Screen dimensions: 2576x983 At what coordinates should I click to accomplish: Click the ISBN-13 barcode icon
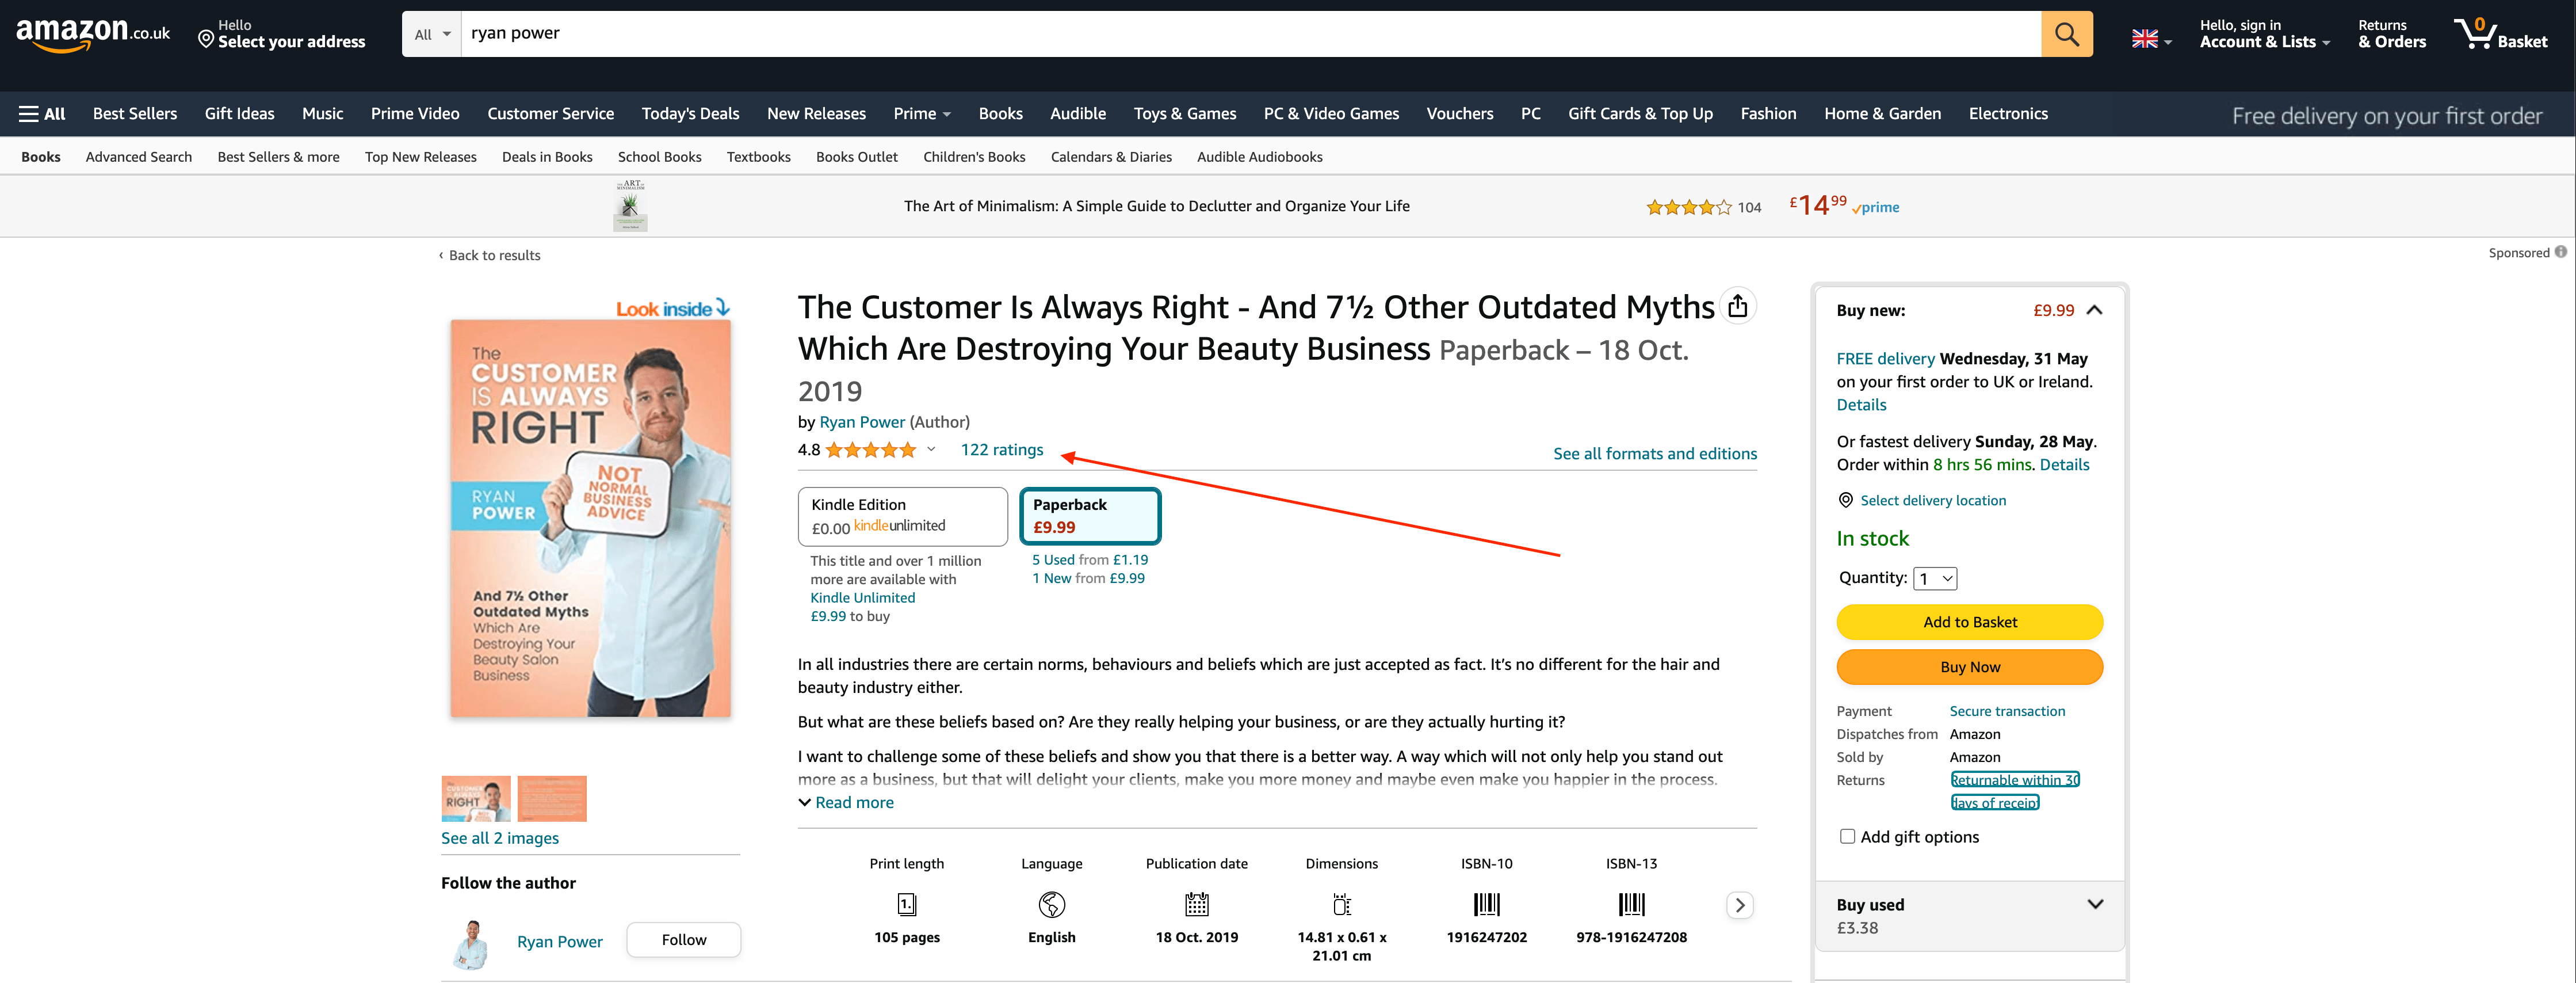(1631, 905)
